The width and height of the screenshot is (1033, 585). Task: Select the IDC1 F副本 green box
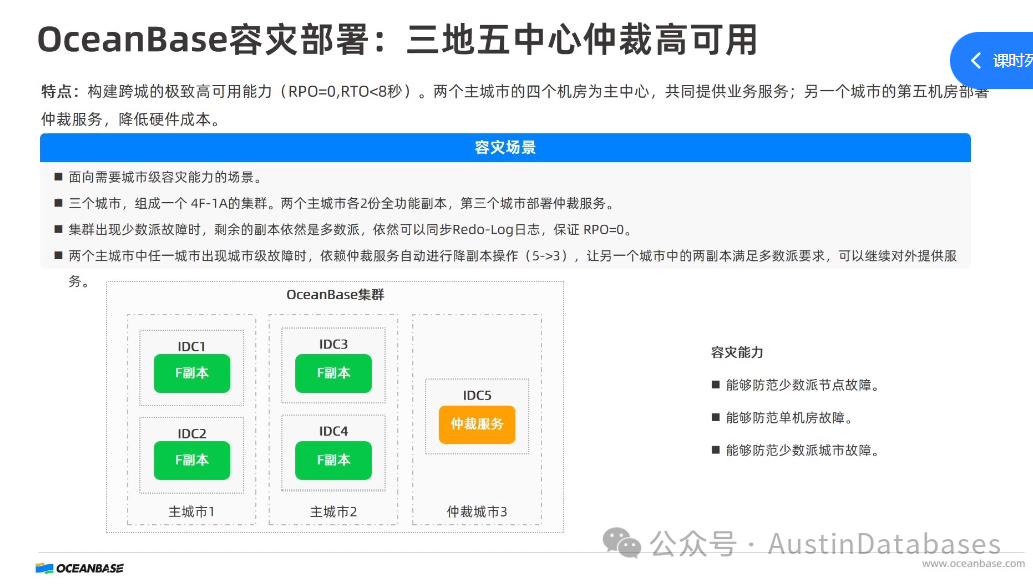coord(192,374)
